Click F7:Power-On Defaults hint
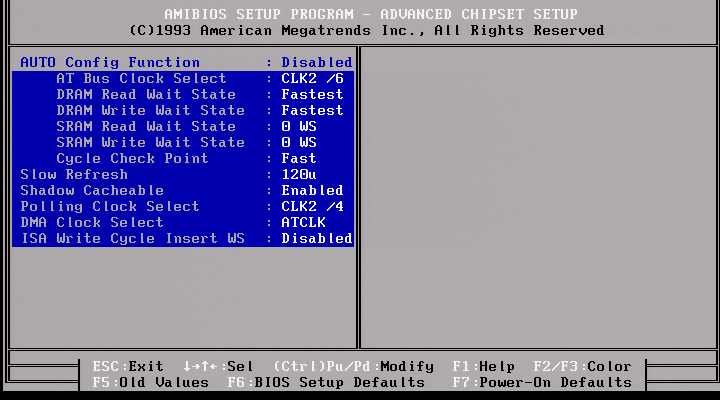The image size is (720, 400). click(x=542, y=383)
